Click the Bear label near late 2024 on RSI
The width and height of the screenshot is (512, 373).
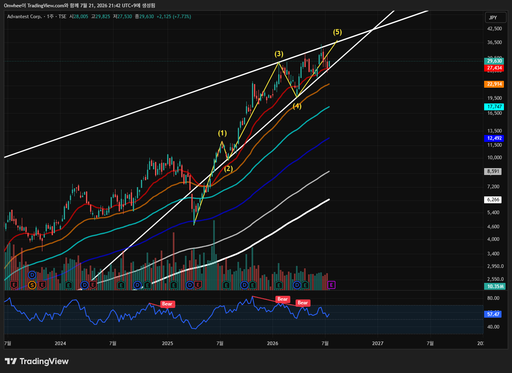[x=167, y=304]
